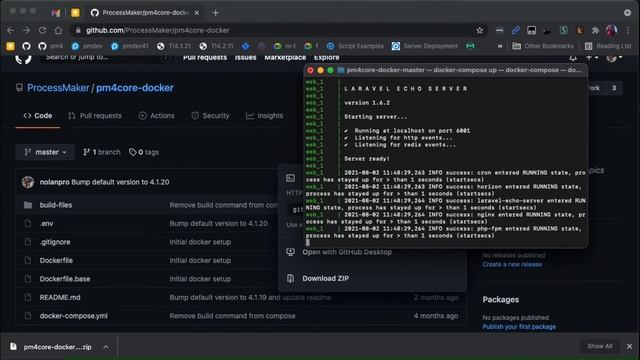Click the Chrome profile avatar
Image resolution: width=640 pixels, height=360 pixels.
click(611, 30)
